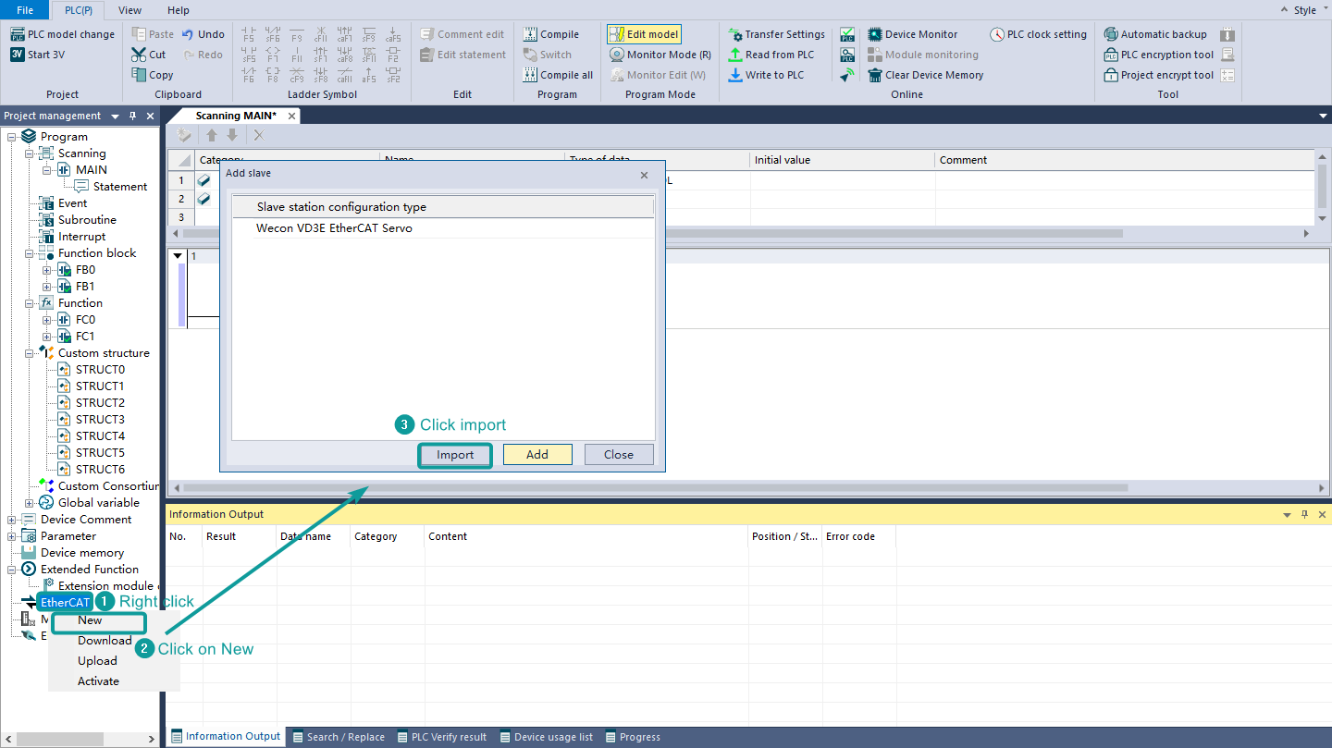Select Download from the context menu
The image size is (1332, 748).
[x=105, y=641]
